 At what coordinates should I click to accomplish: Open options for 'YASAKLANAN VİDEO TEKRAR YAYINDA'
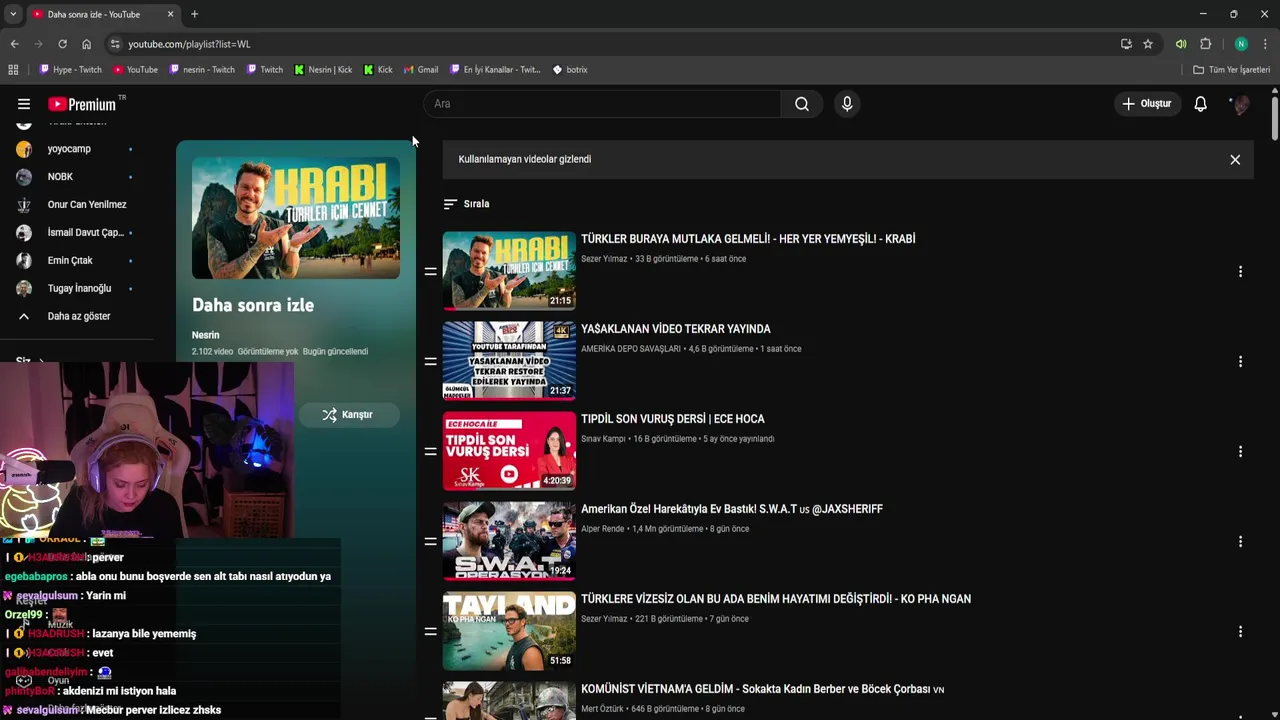pyautogui.click(x=1240, y=361)
